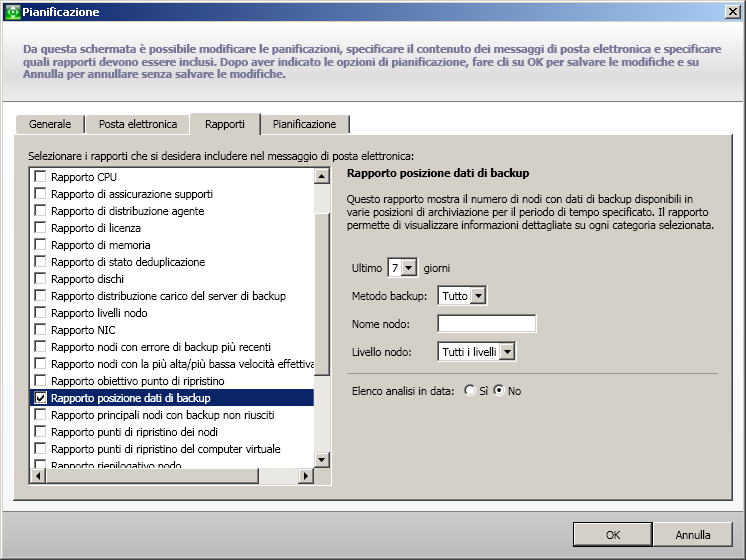
Task: Open the Ultimo giorni dropdown
Action: point(409,268)
